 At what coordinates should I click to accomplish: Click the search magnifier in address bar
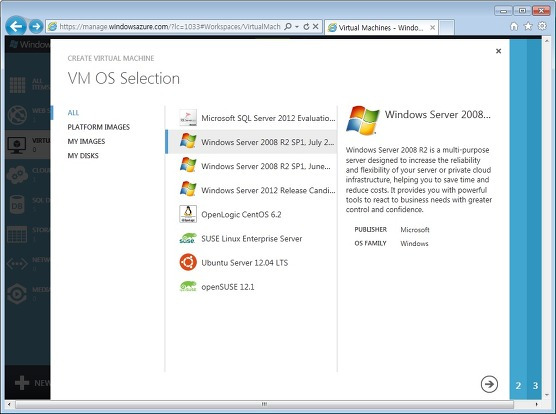tap(288, 27)
